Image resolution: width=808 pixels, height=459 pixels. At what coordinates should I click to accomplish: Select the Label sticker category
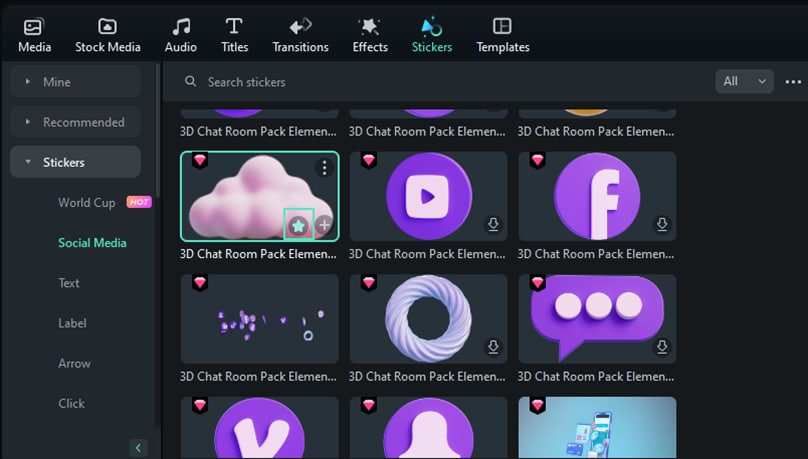[72, 323]
